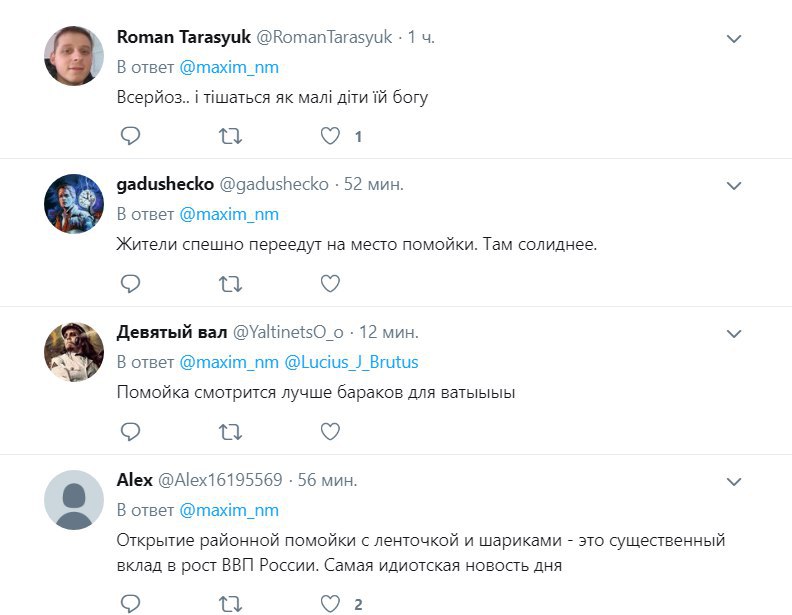Expand options menu on gadushecko's tweet
The image size is (792, 615).
pyautogui.click(x=733, y=186)
